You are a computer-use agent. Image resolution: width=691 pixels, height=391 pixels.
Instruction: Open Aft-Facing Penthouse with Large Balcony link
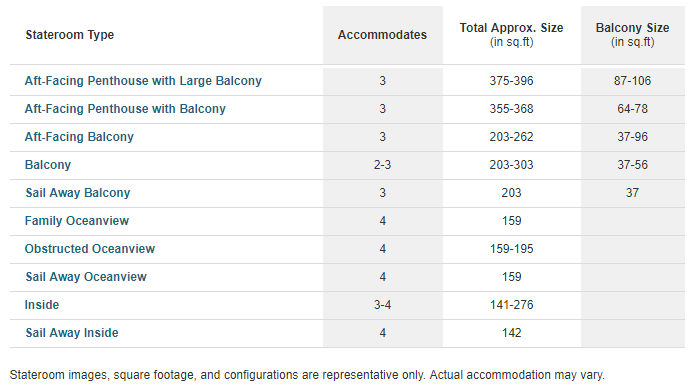143,81
